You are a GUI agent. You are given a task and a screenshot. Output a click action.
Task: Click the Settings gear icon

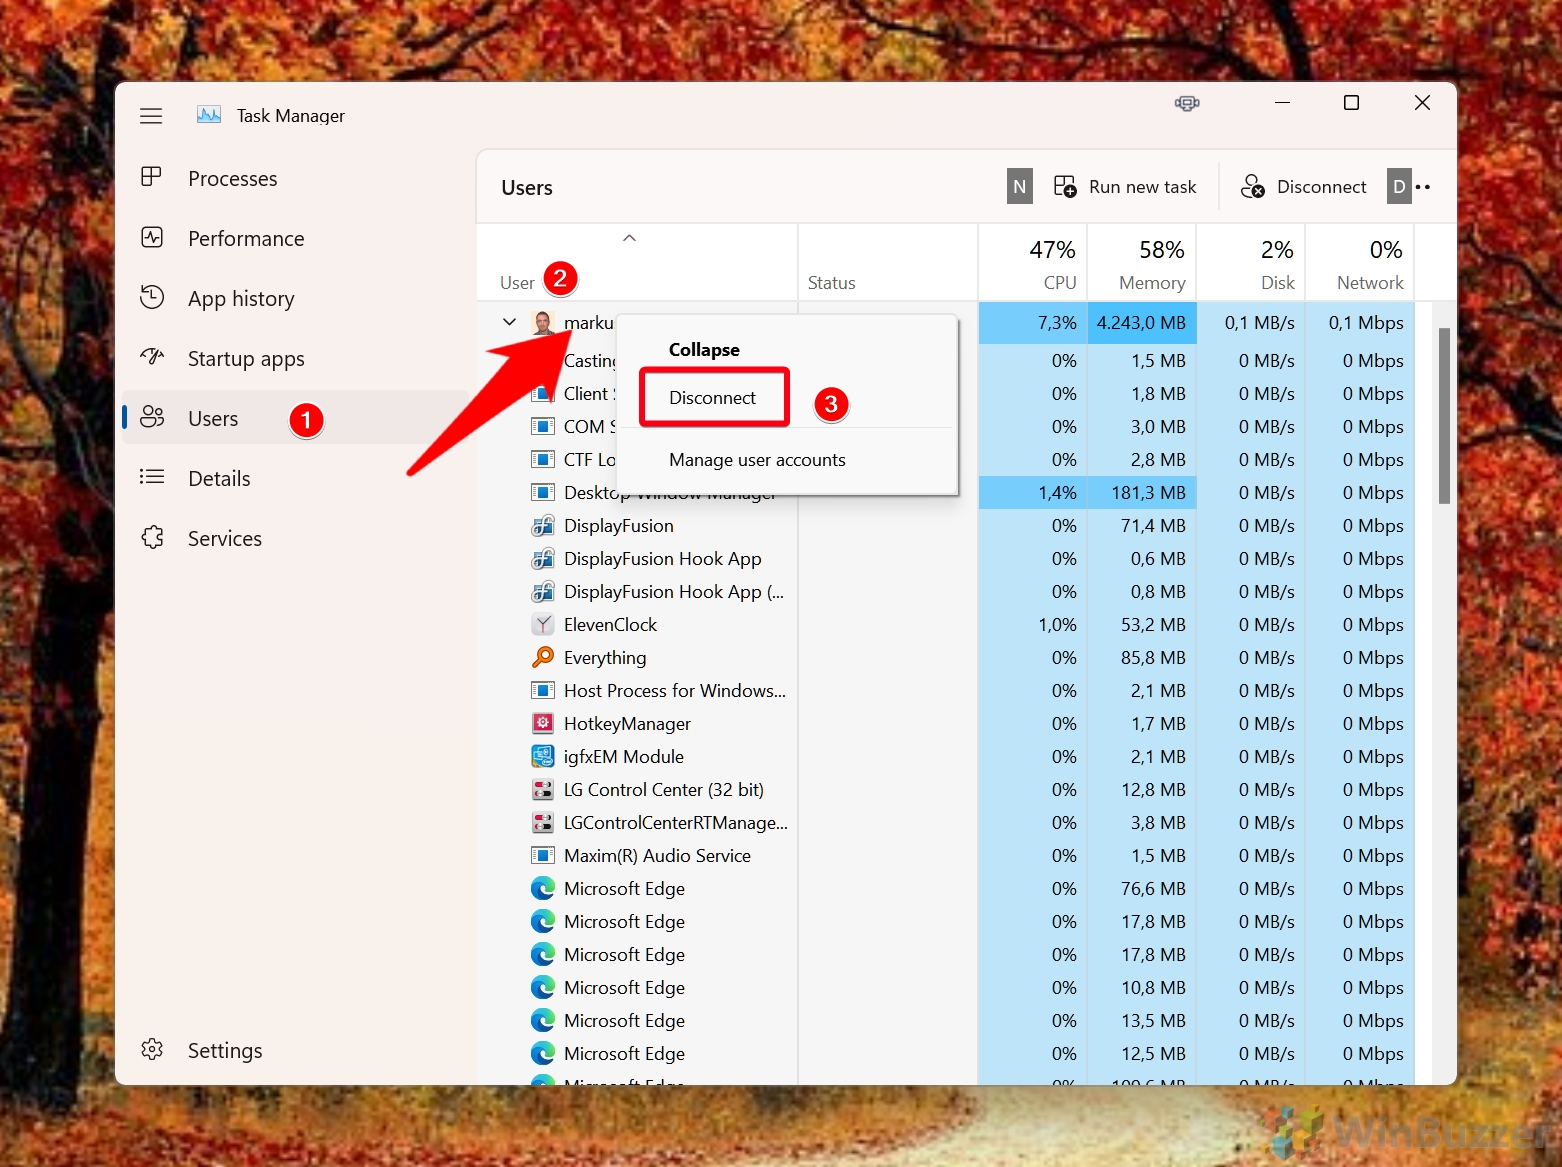(152, 1050)
